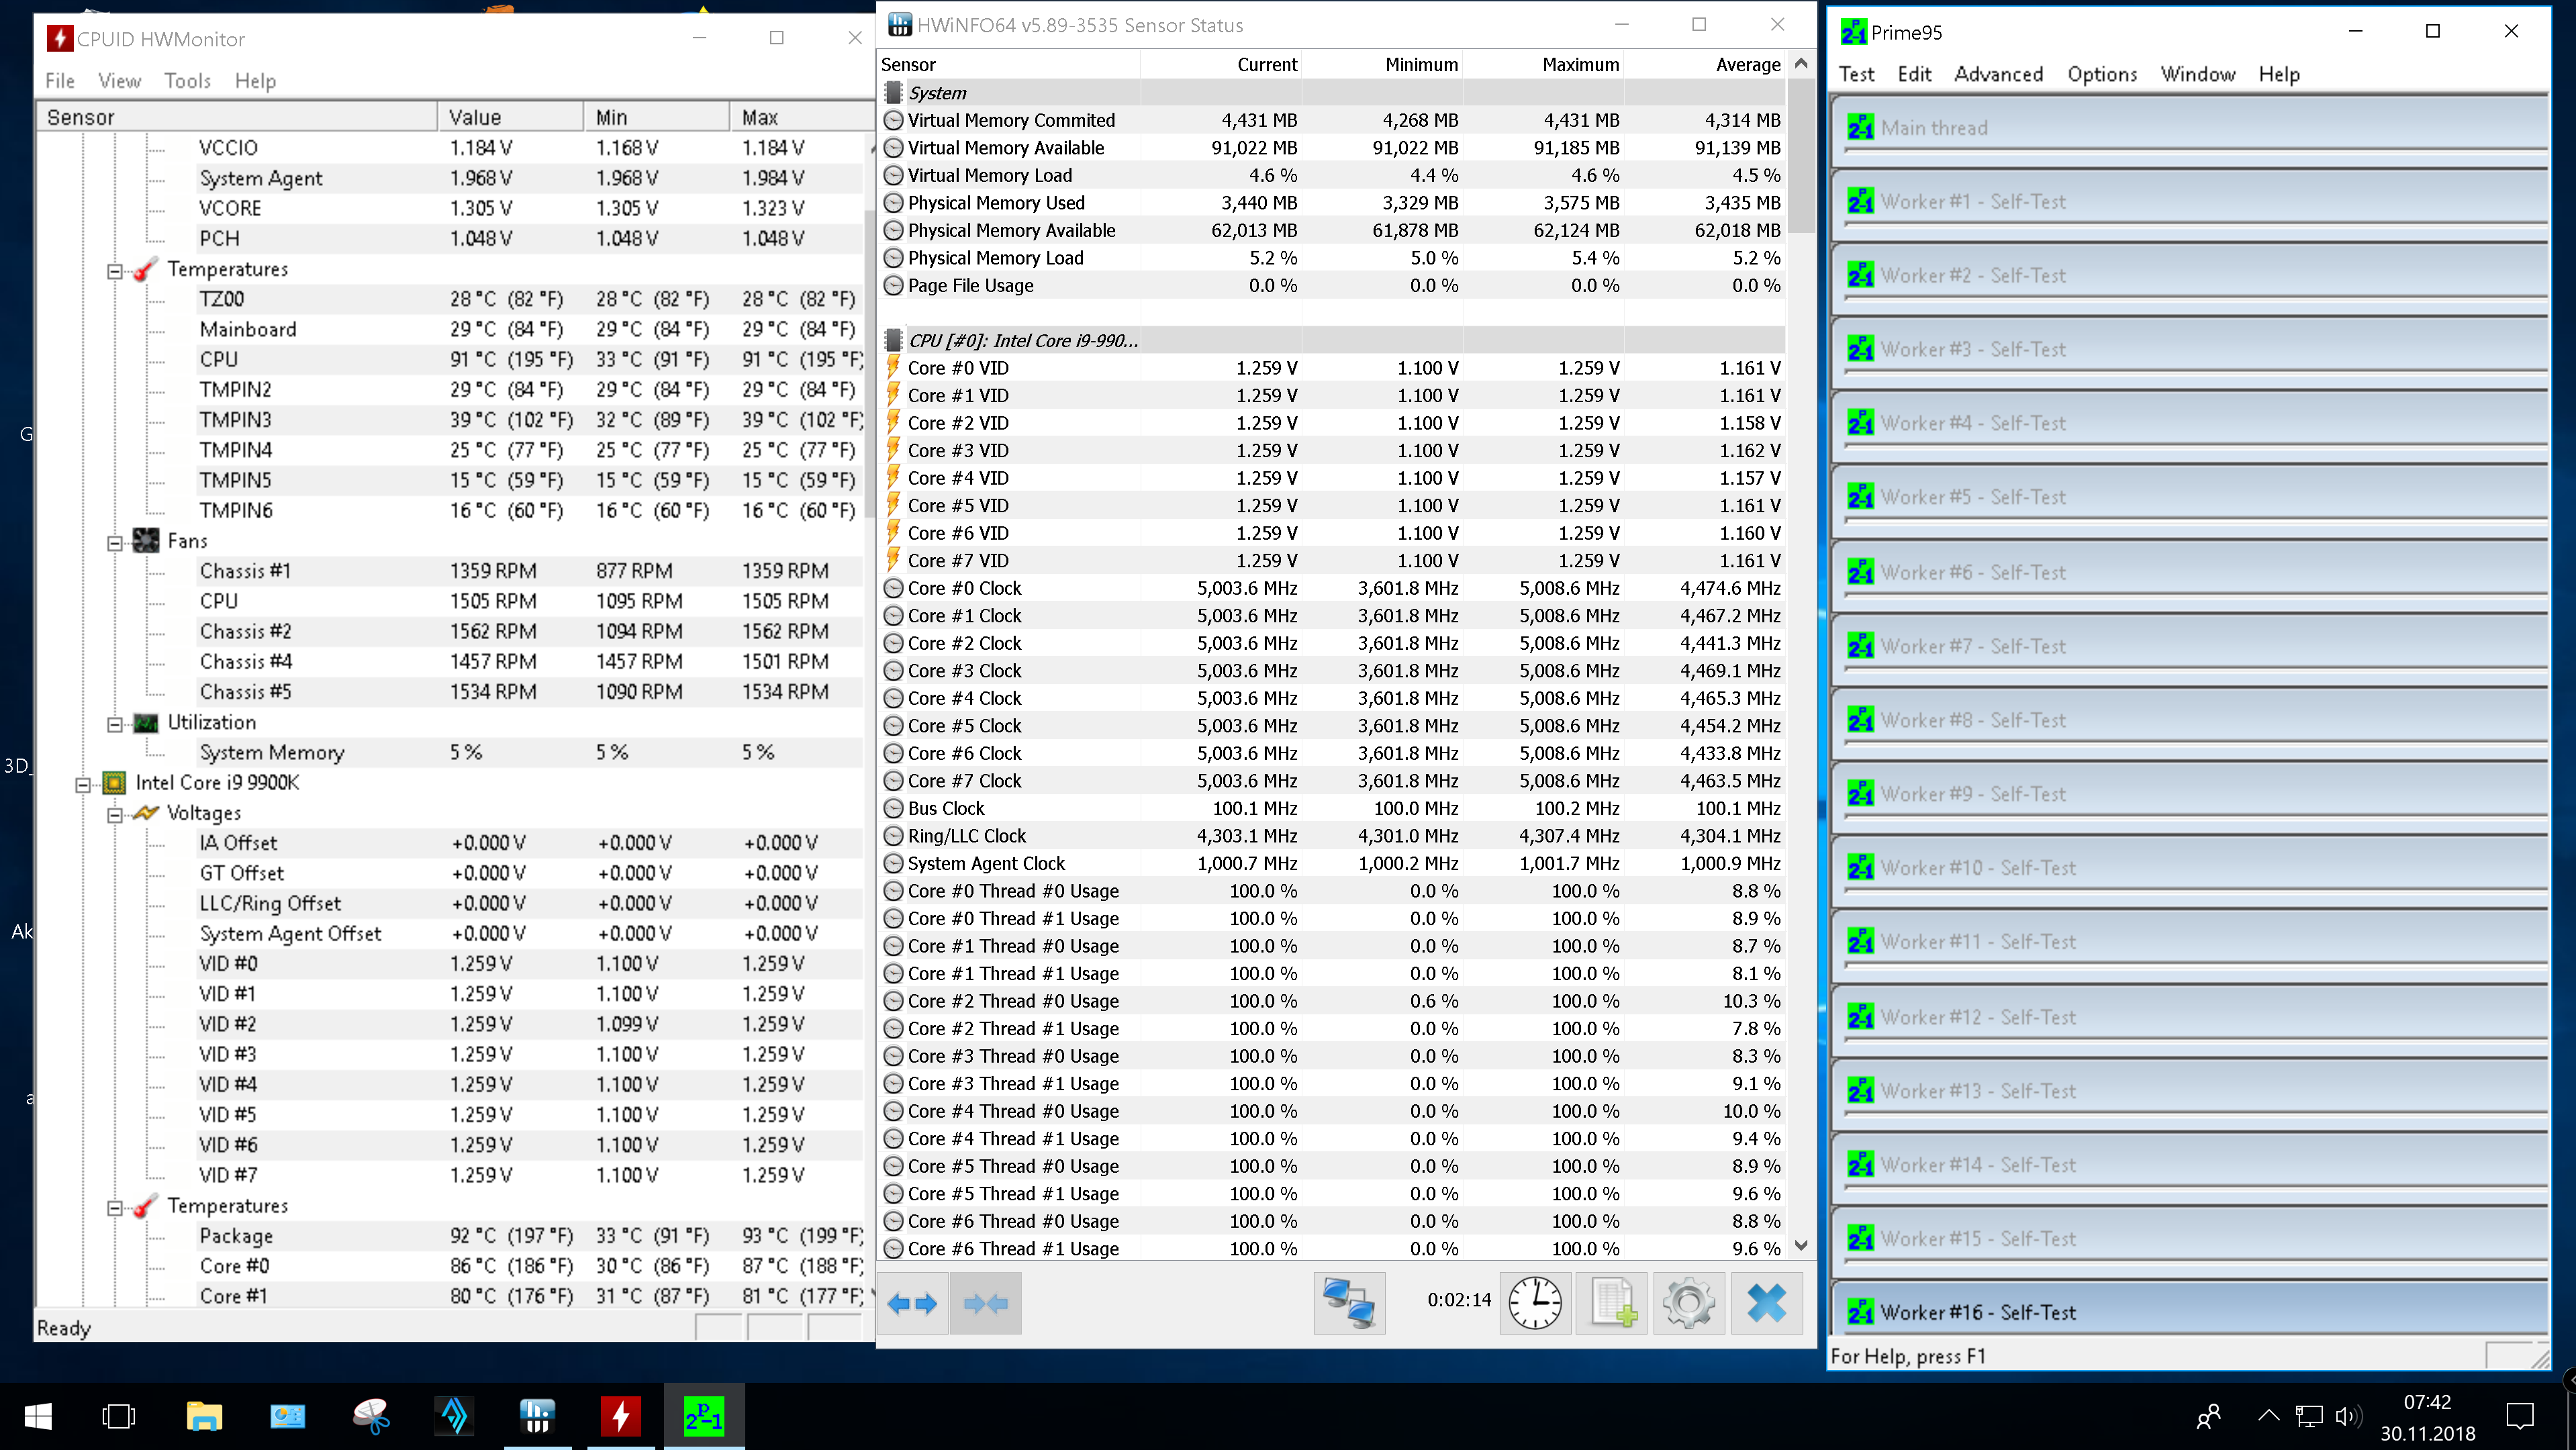Viewport: 2576px width, 1450px height.
Task: Click HWiNFO vertical scrollbar thumb
Action: [1801, 155]
